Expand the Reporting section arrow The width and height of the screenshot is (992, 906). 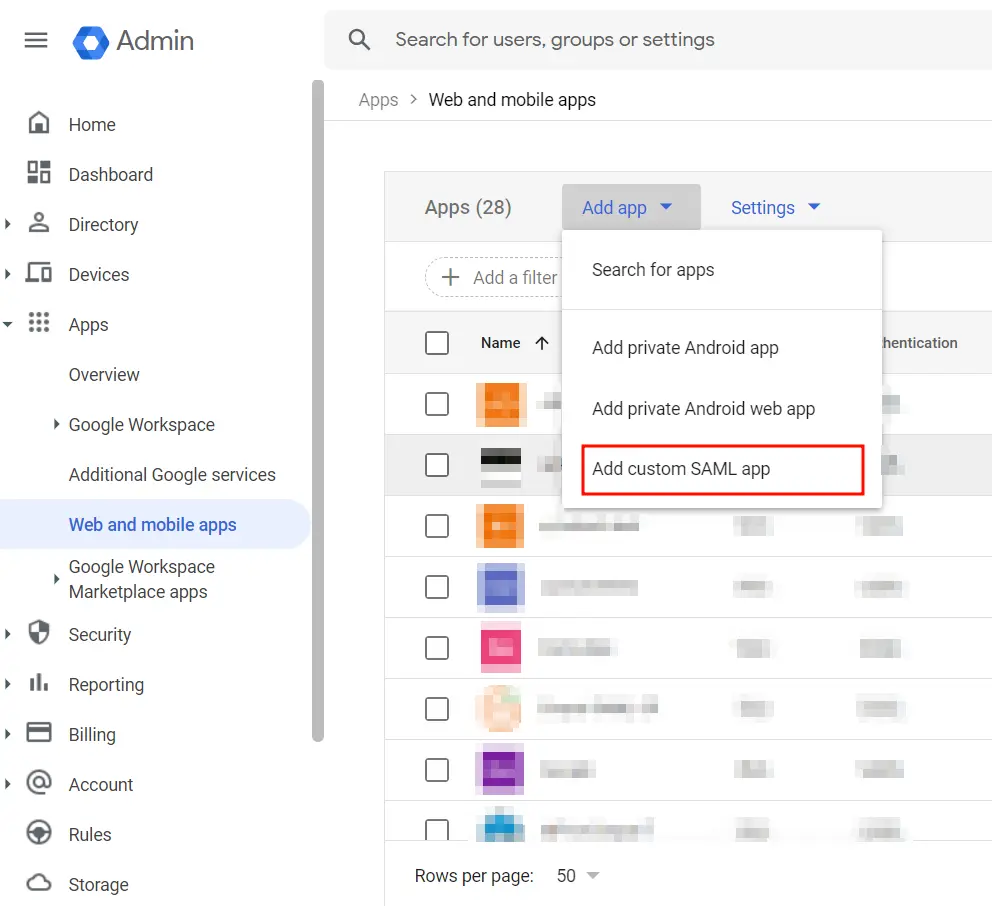click(x=8, y=684)
